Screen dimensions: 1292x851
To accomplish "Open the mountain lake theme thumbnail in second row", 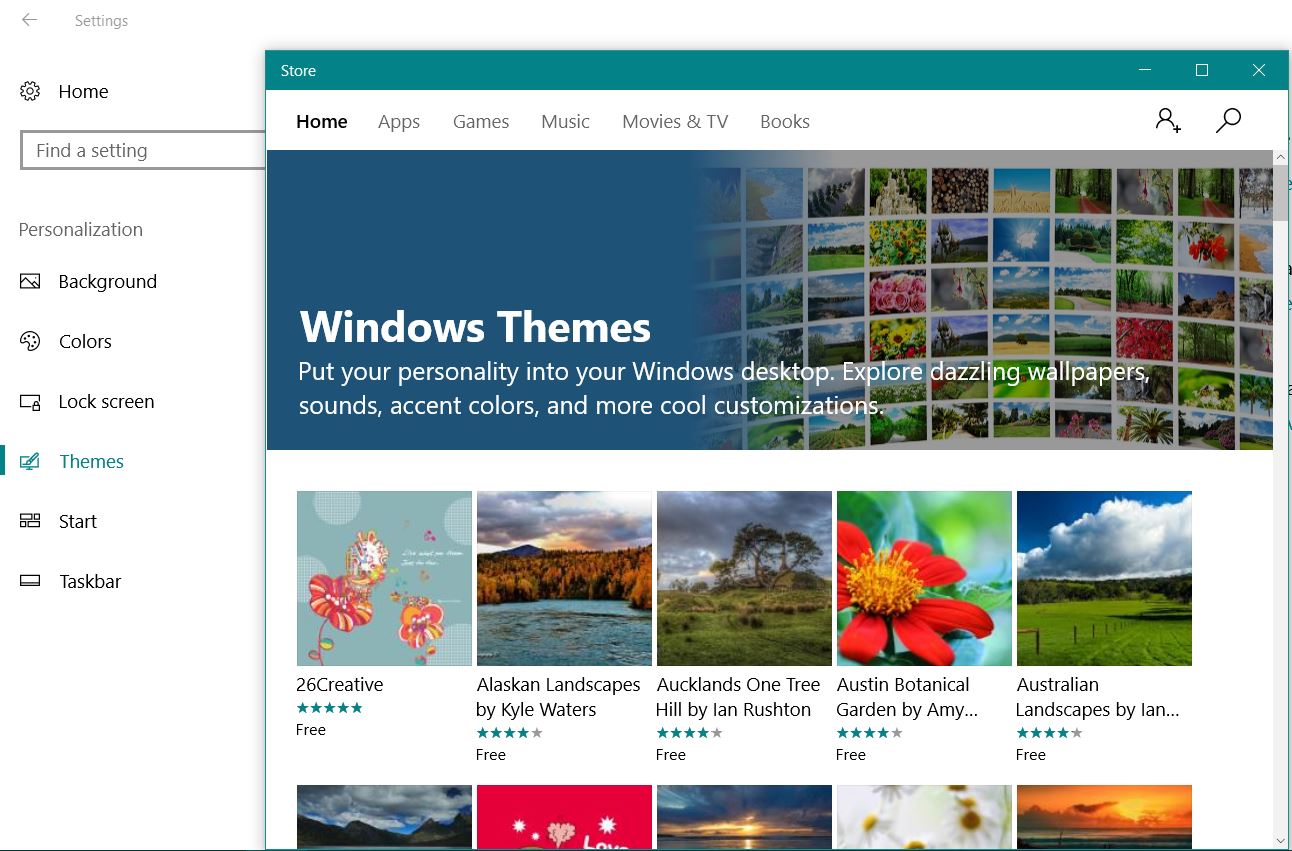I will click(384, 818).
